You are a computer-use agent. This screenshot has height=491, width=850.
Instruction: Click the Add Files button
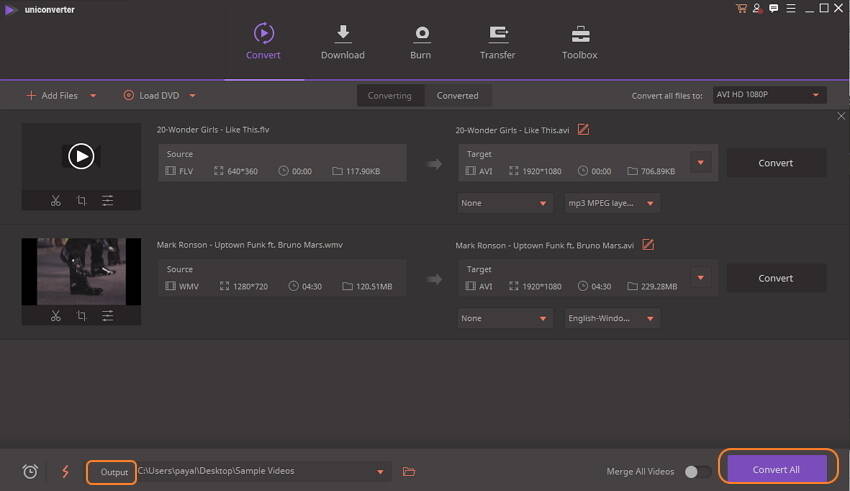(x=52, y=96)
